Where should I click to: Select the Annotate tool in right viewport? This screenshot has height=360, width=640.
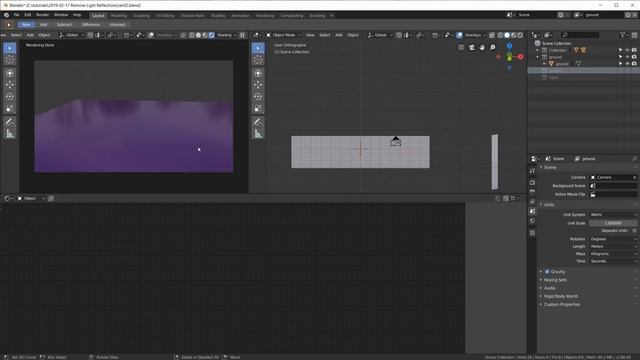(258, 122)
